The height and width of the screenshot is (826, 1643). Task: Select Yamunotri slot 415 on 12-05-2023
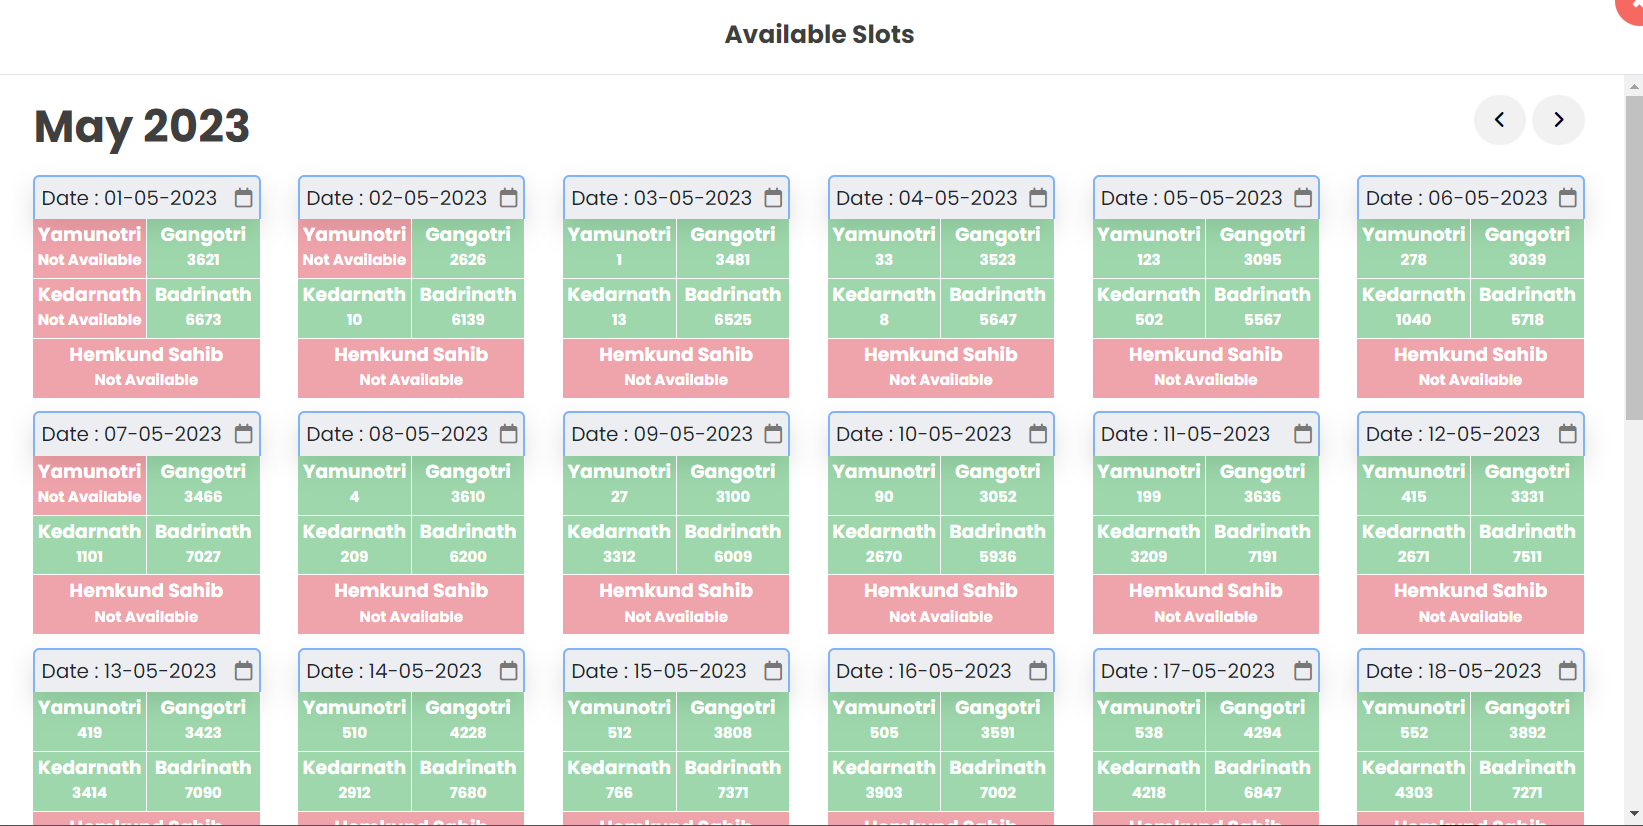[1413, 484]
